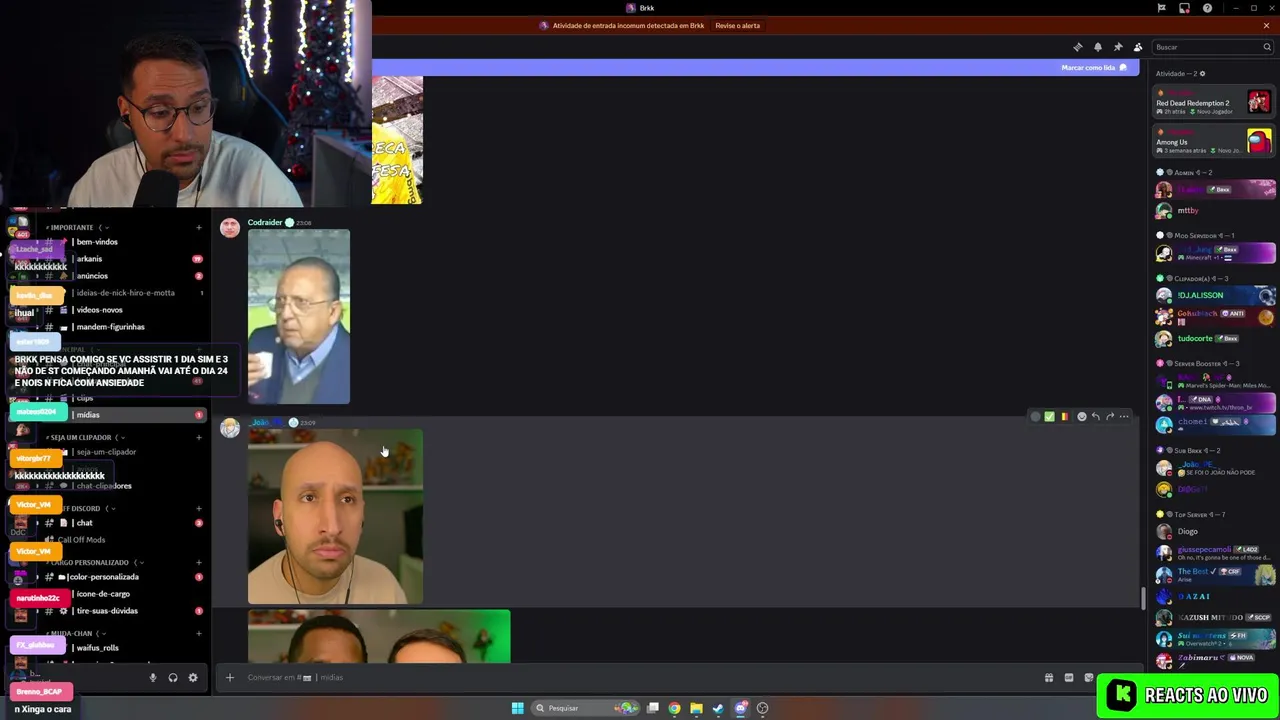Toggle the member list icon
Image resolution: width=1280 pixels, height=720 pixels.
click(x=1137, y=47)
